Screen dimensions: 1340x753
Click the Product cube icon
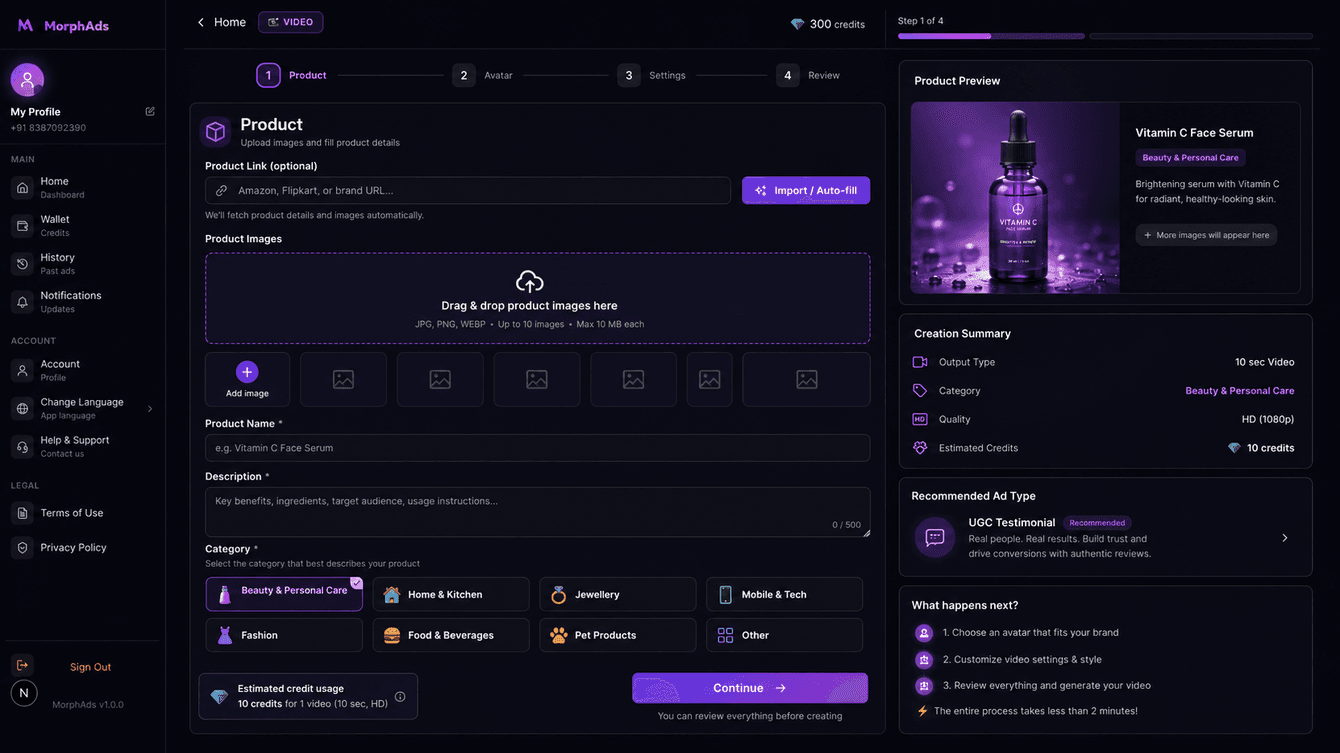pyautogui.click(x=215, y=131)
